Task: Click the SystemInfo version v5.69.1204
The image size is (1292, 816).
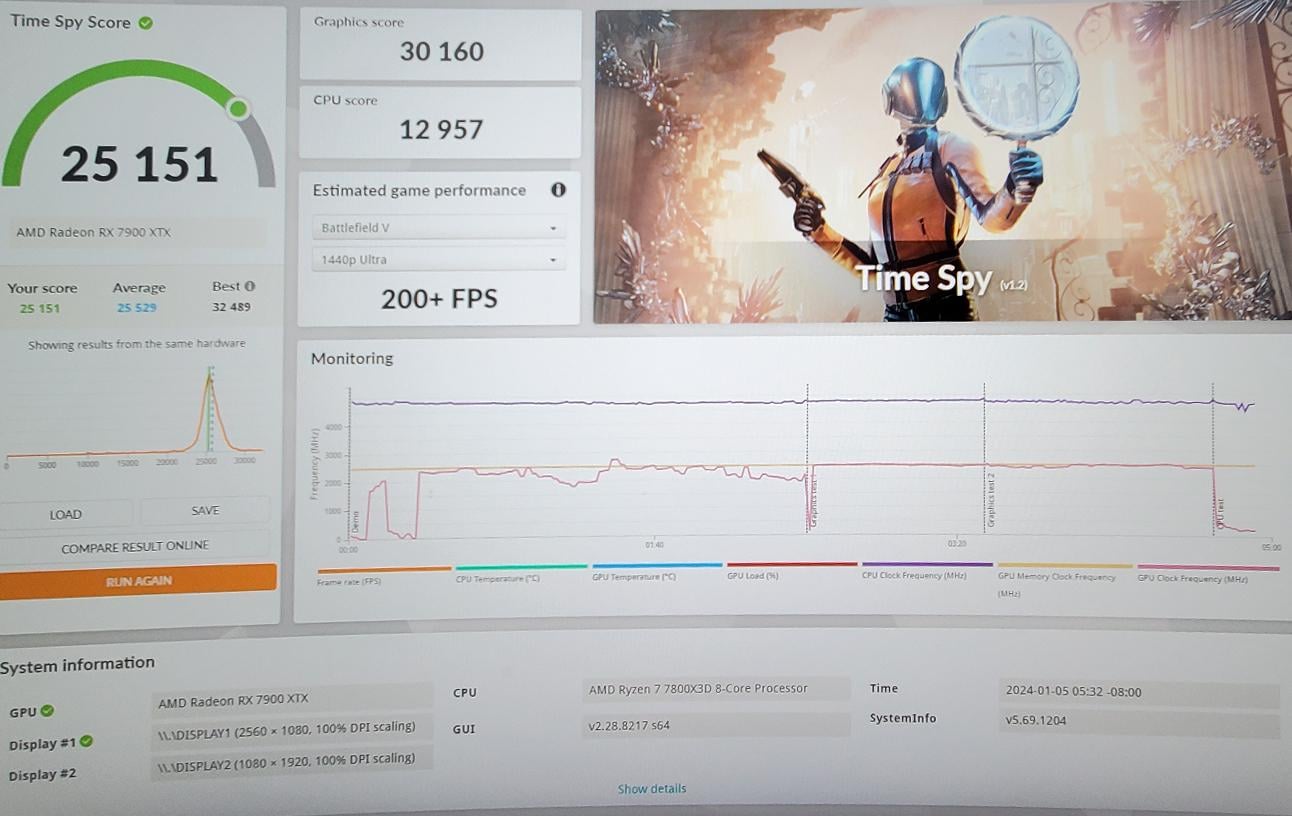Action: coord(1139,720)
